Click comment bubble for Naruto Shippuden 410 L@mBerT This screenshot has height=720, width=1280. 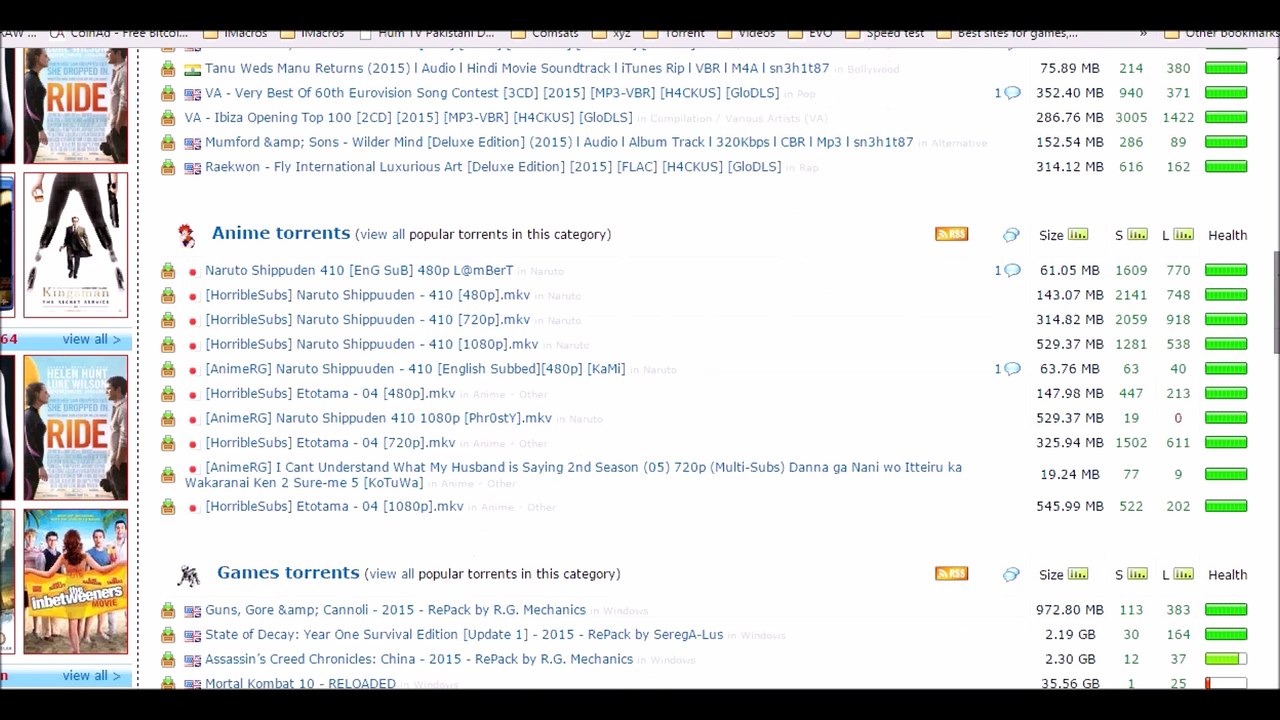[1012, 270]
